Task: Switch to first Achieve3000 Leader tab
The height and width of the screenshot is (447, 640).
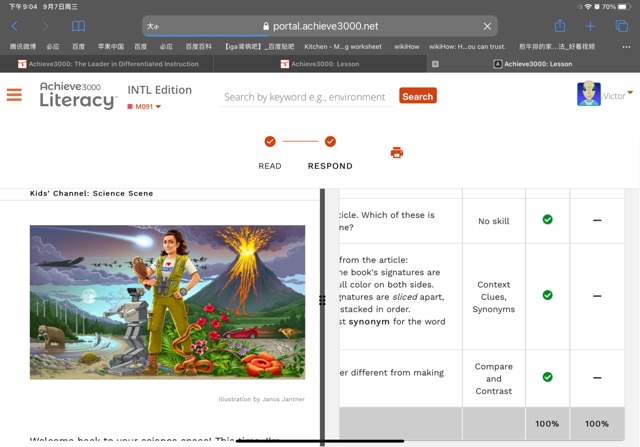Action: 108,64
